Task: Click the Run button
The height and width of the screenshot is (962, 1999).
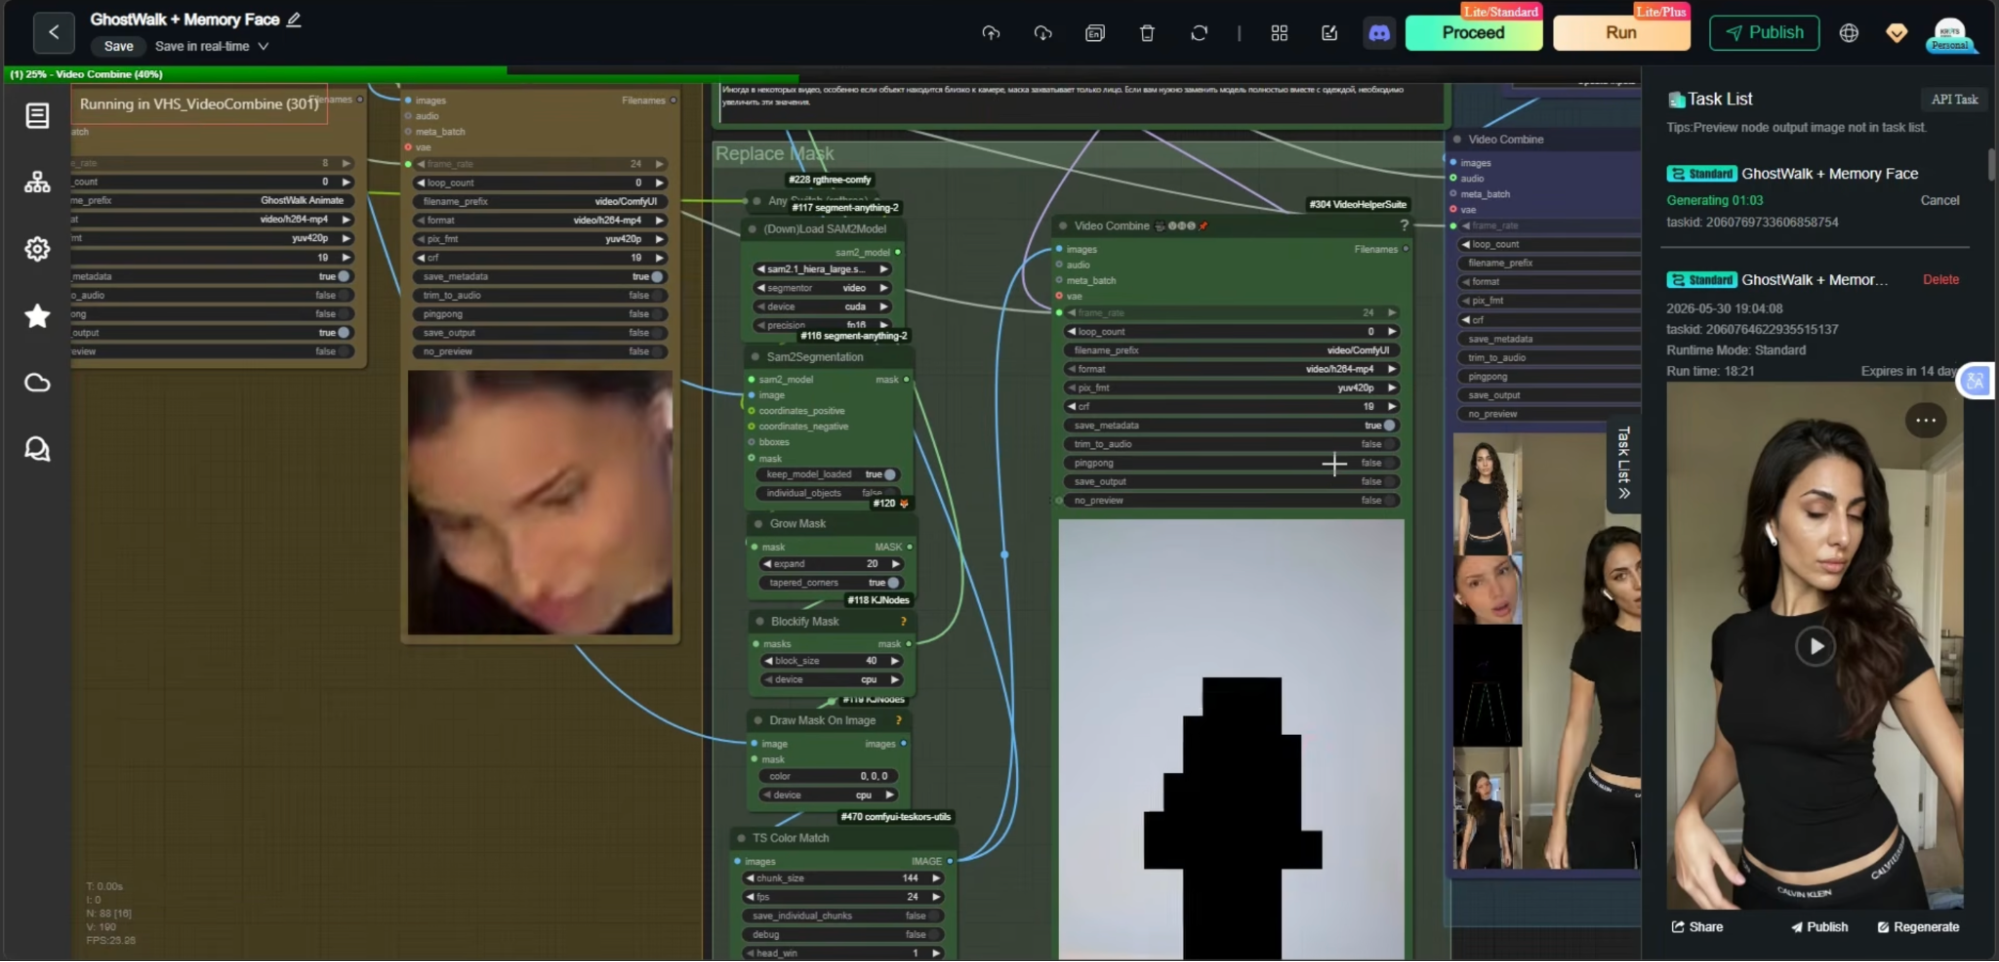Action: [x=1621, y=33]
